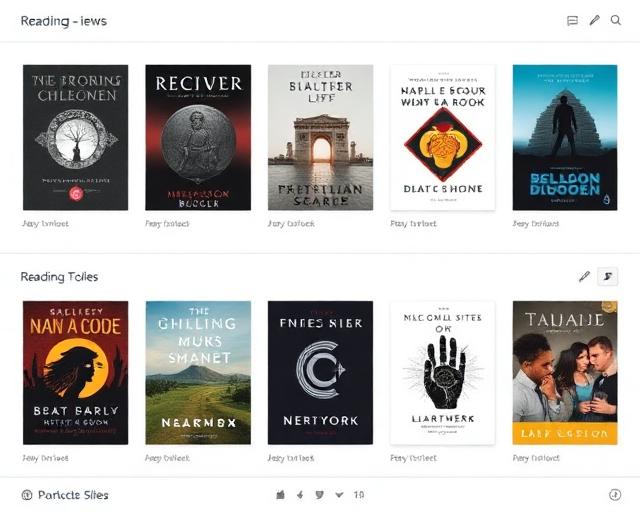Open the LIARTHERK black hand book cover
640x512 pixels.
443,373
